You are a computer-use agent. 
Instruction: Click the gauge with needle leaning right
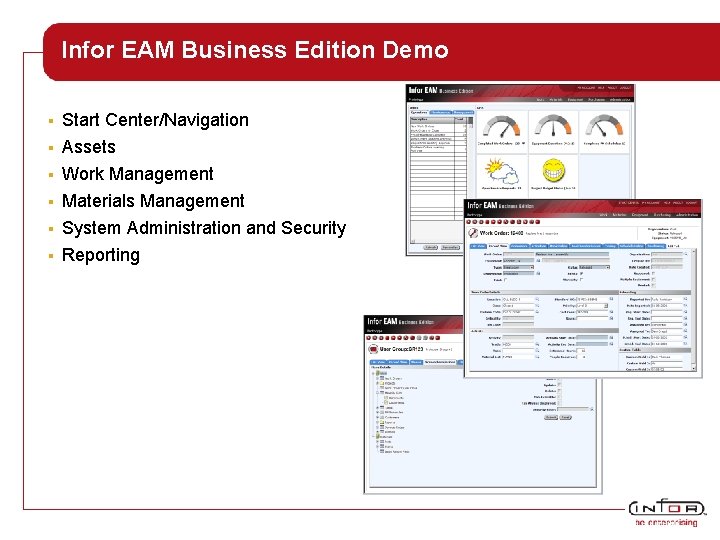502,127
